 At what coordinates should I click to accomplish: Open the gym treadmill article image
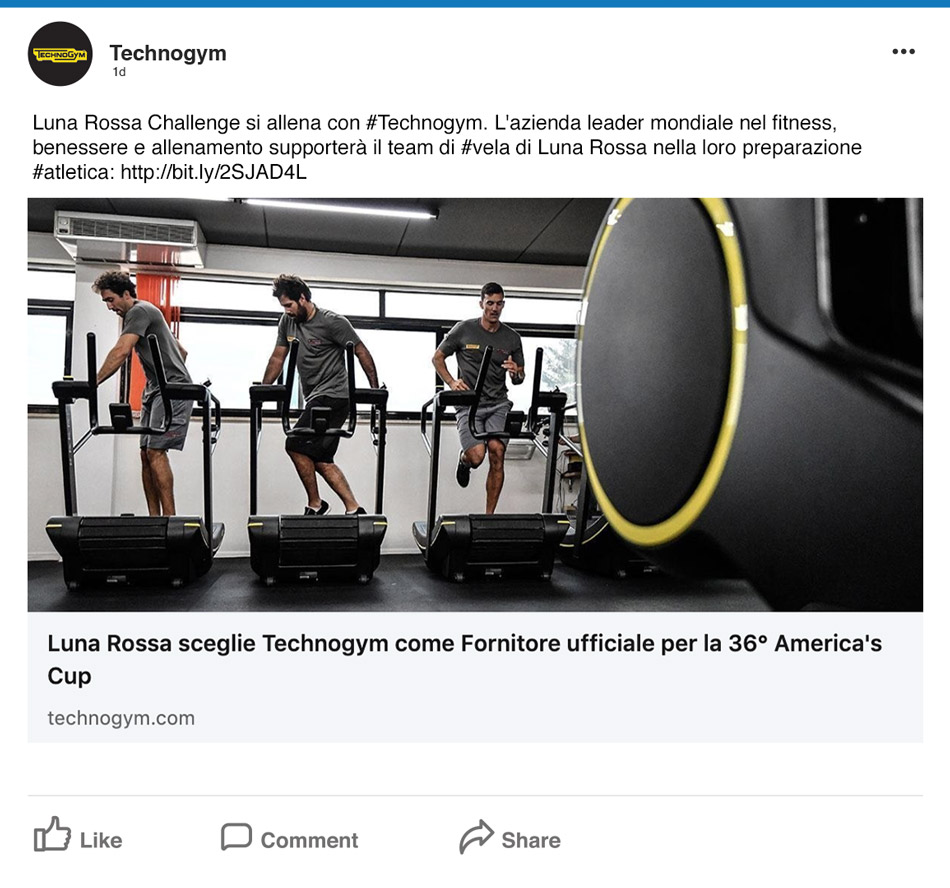point(475,405)
